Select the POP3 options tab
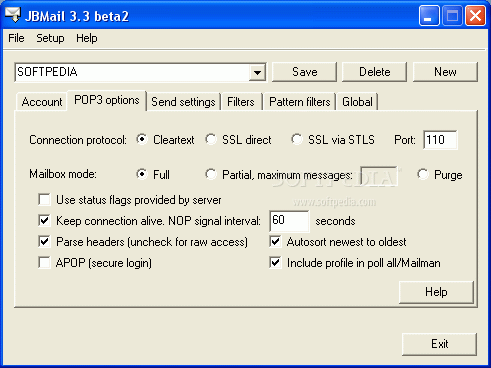The height and width of the screenshot is (368, 491). tap(107, 100)
